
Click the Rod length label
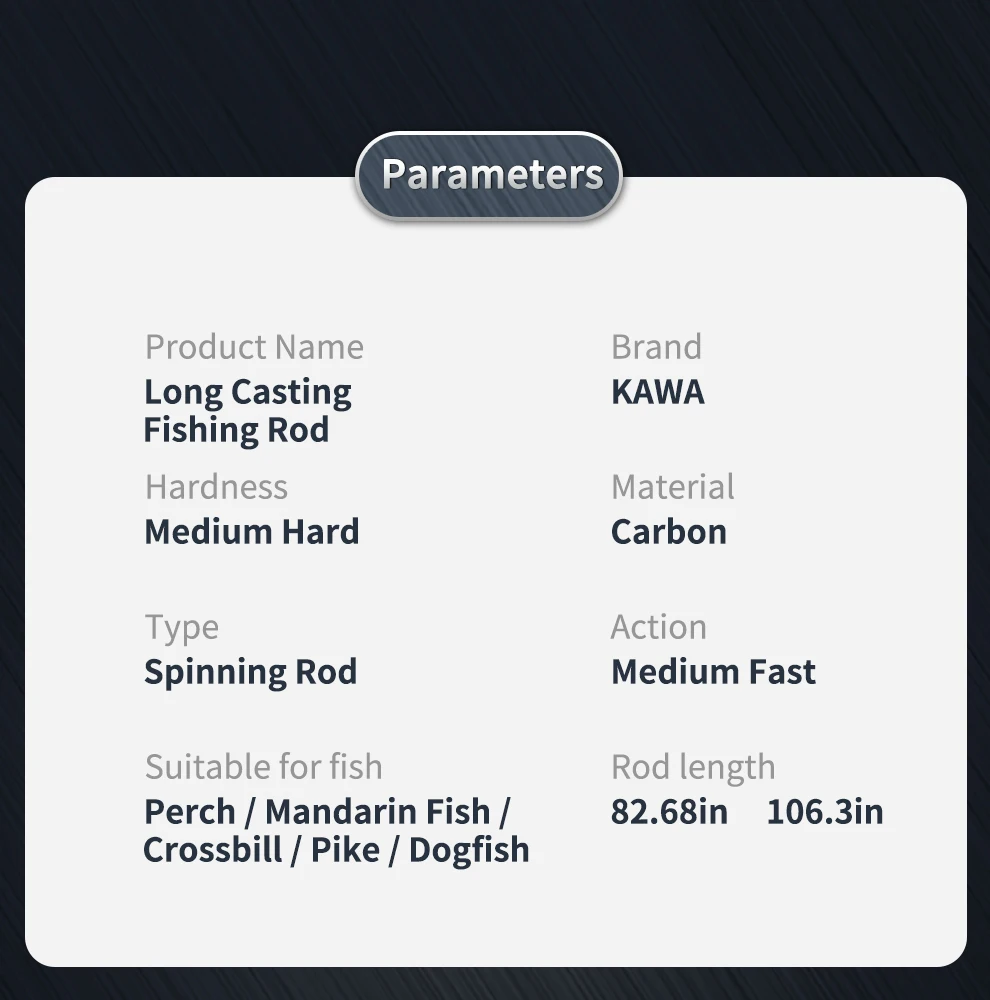click(692, 767)
